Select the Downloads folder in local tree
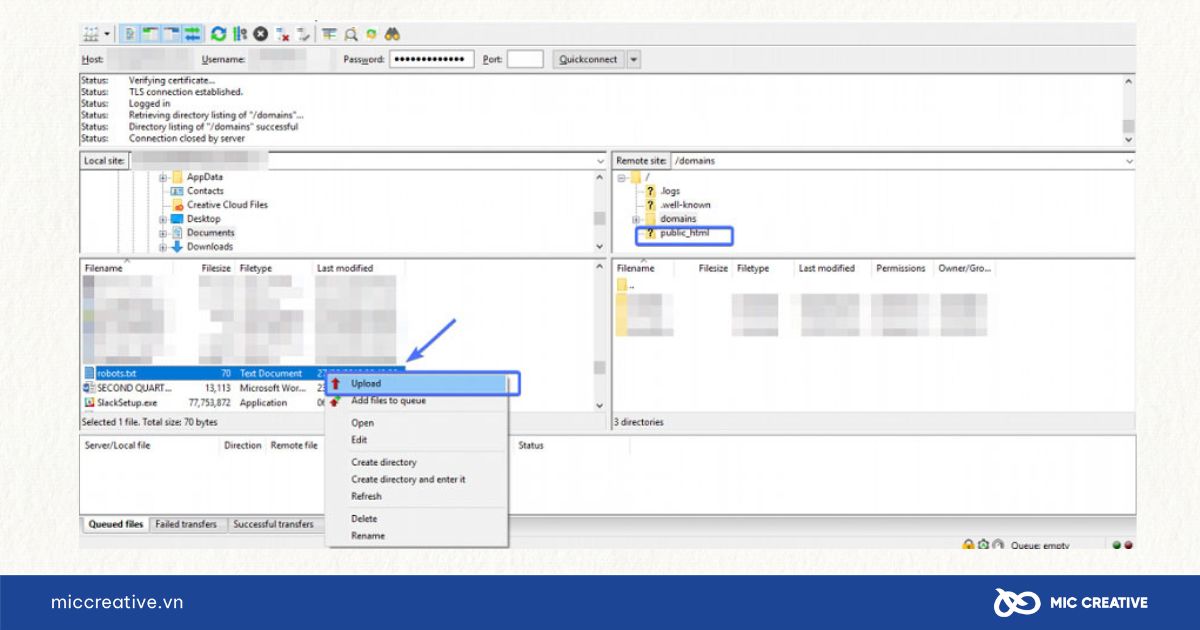Image resolution: width=1200 pixels, height=630 pixels. [209, 247]
